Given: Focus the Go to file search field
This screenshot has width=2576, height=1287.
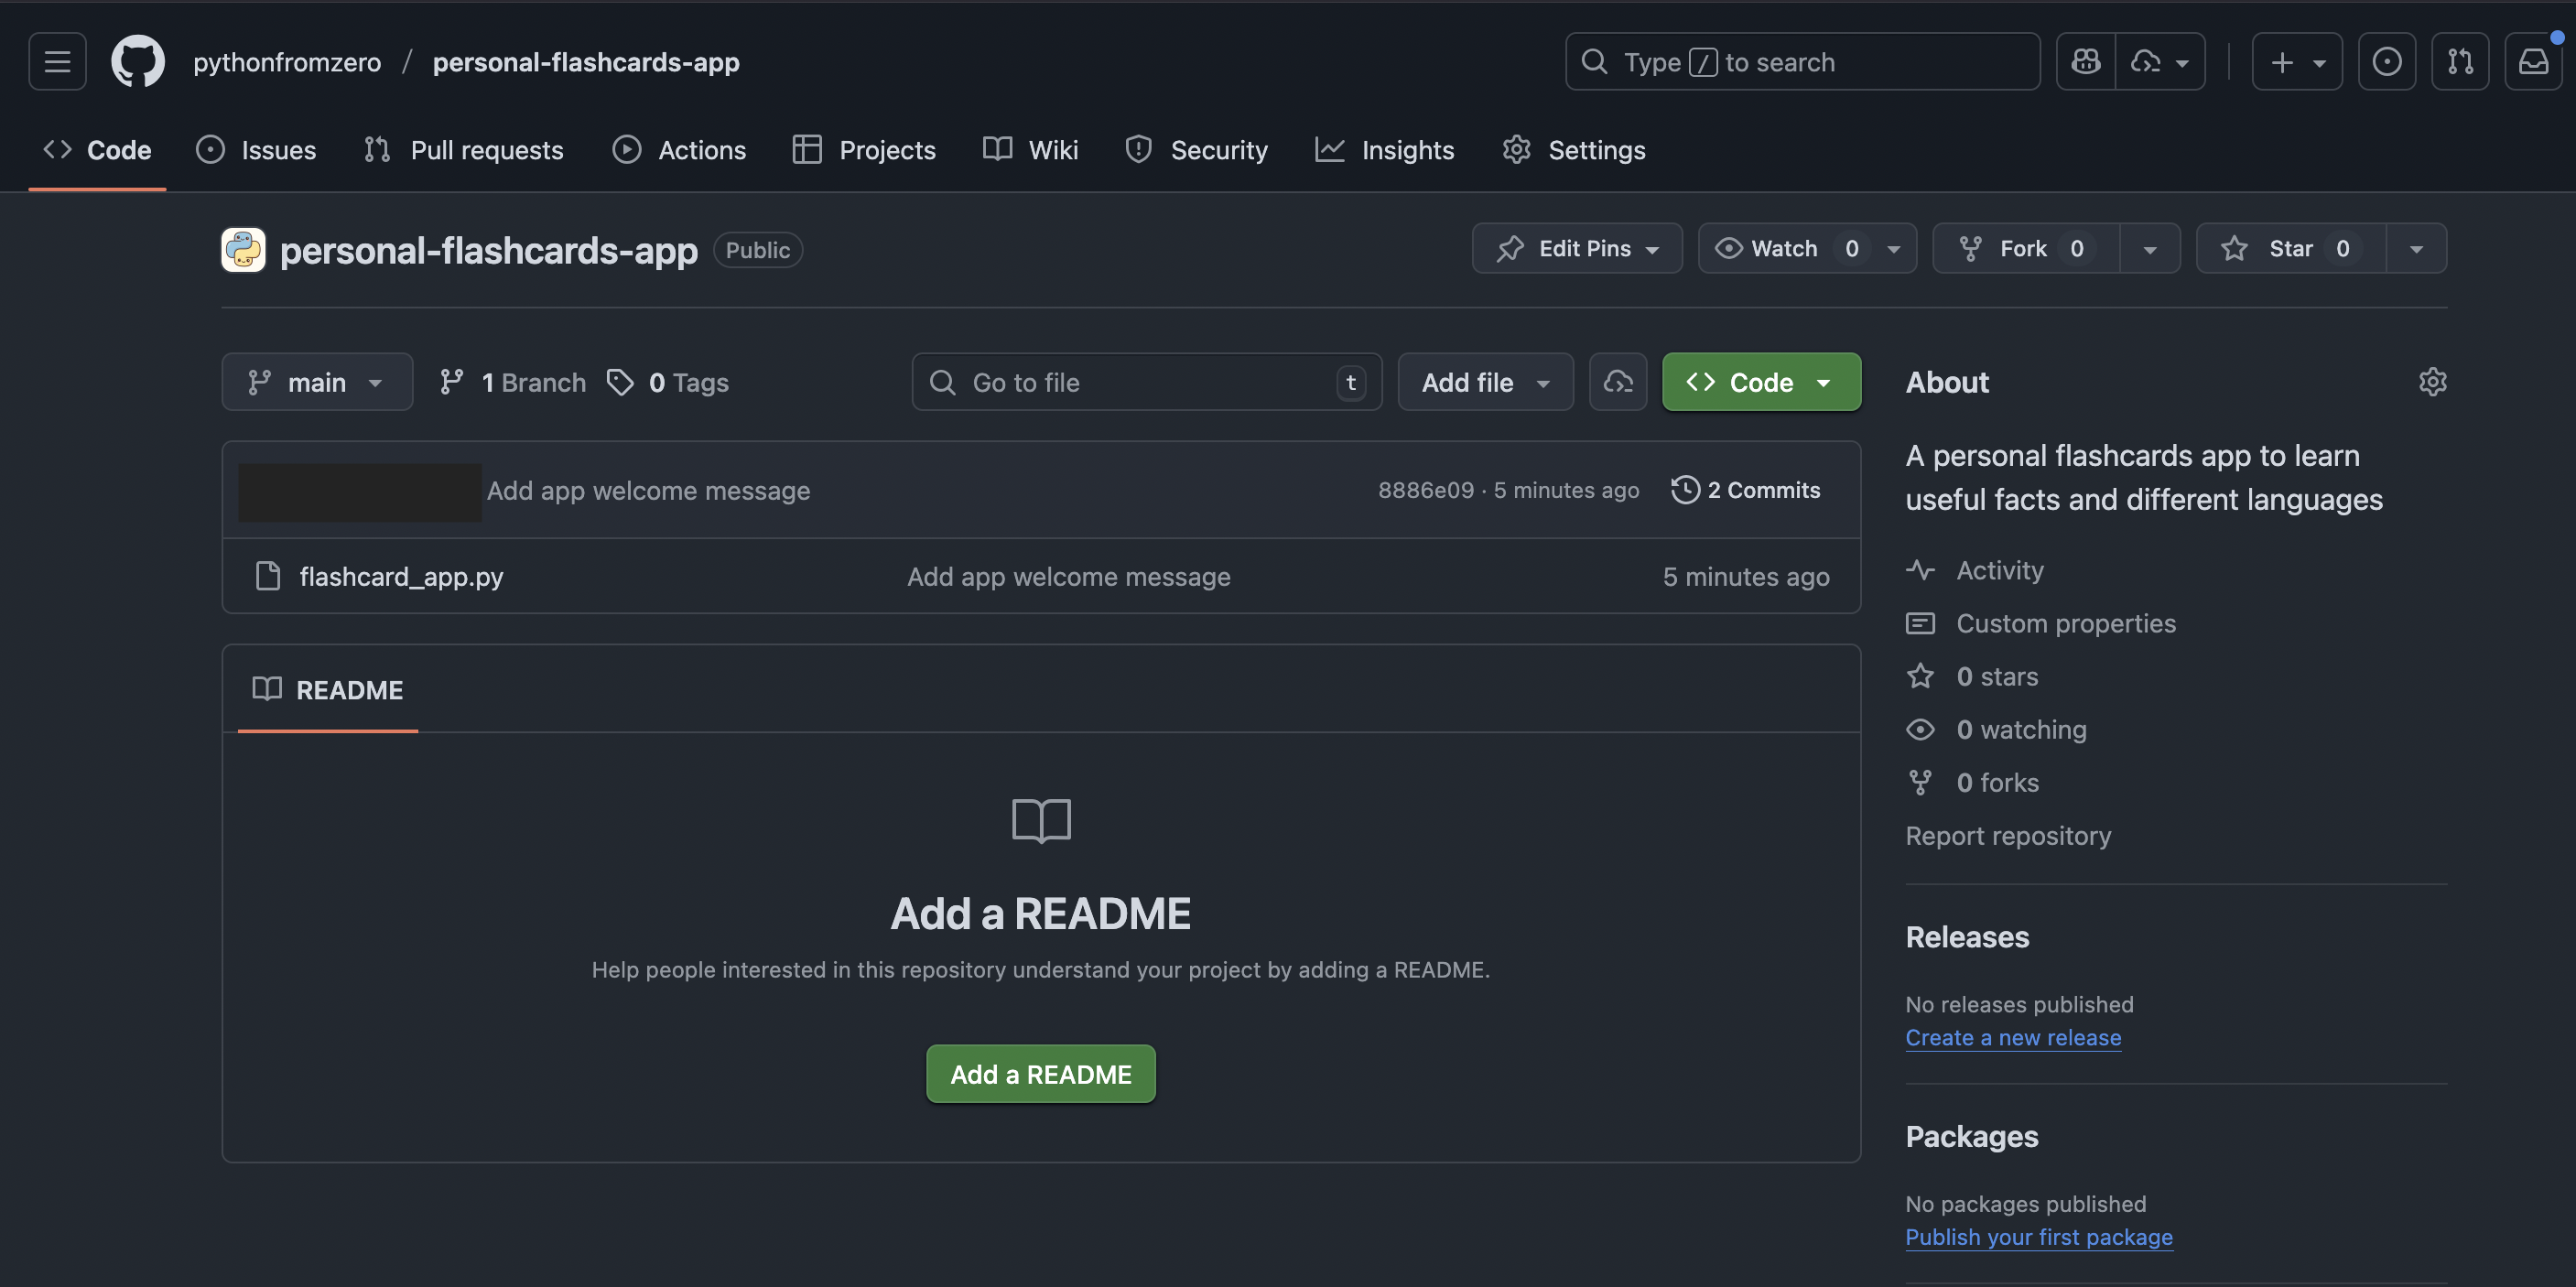Looking at the screenshot, I should click(1146, 381).
